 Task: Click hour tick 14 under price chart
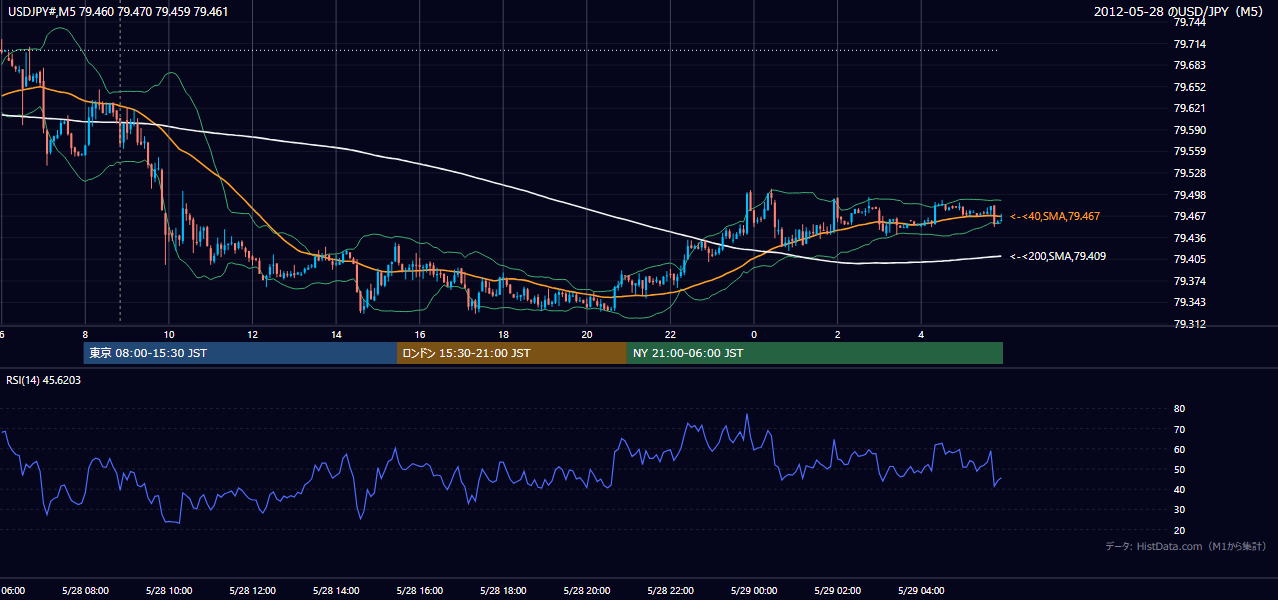[x=335, y=334]
